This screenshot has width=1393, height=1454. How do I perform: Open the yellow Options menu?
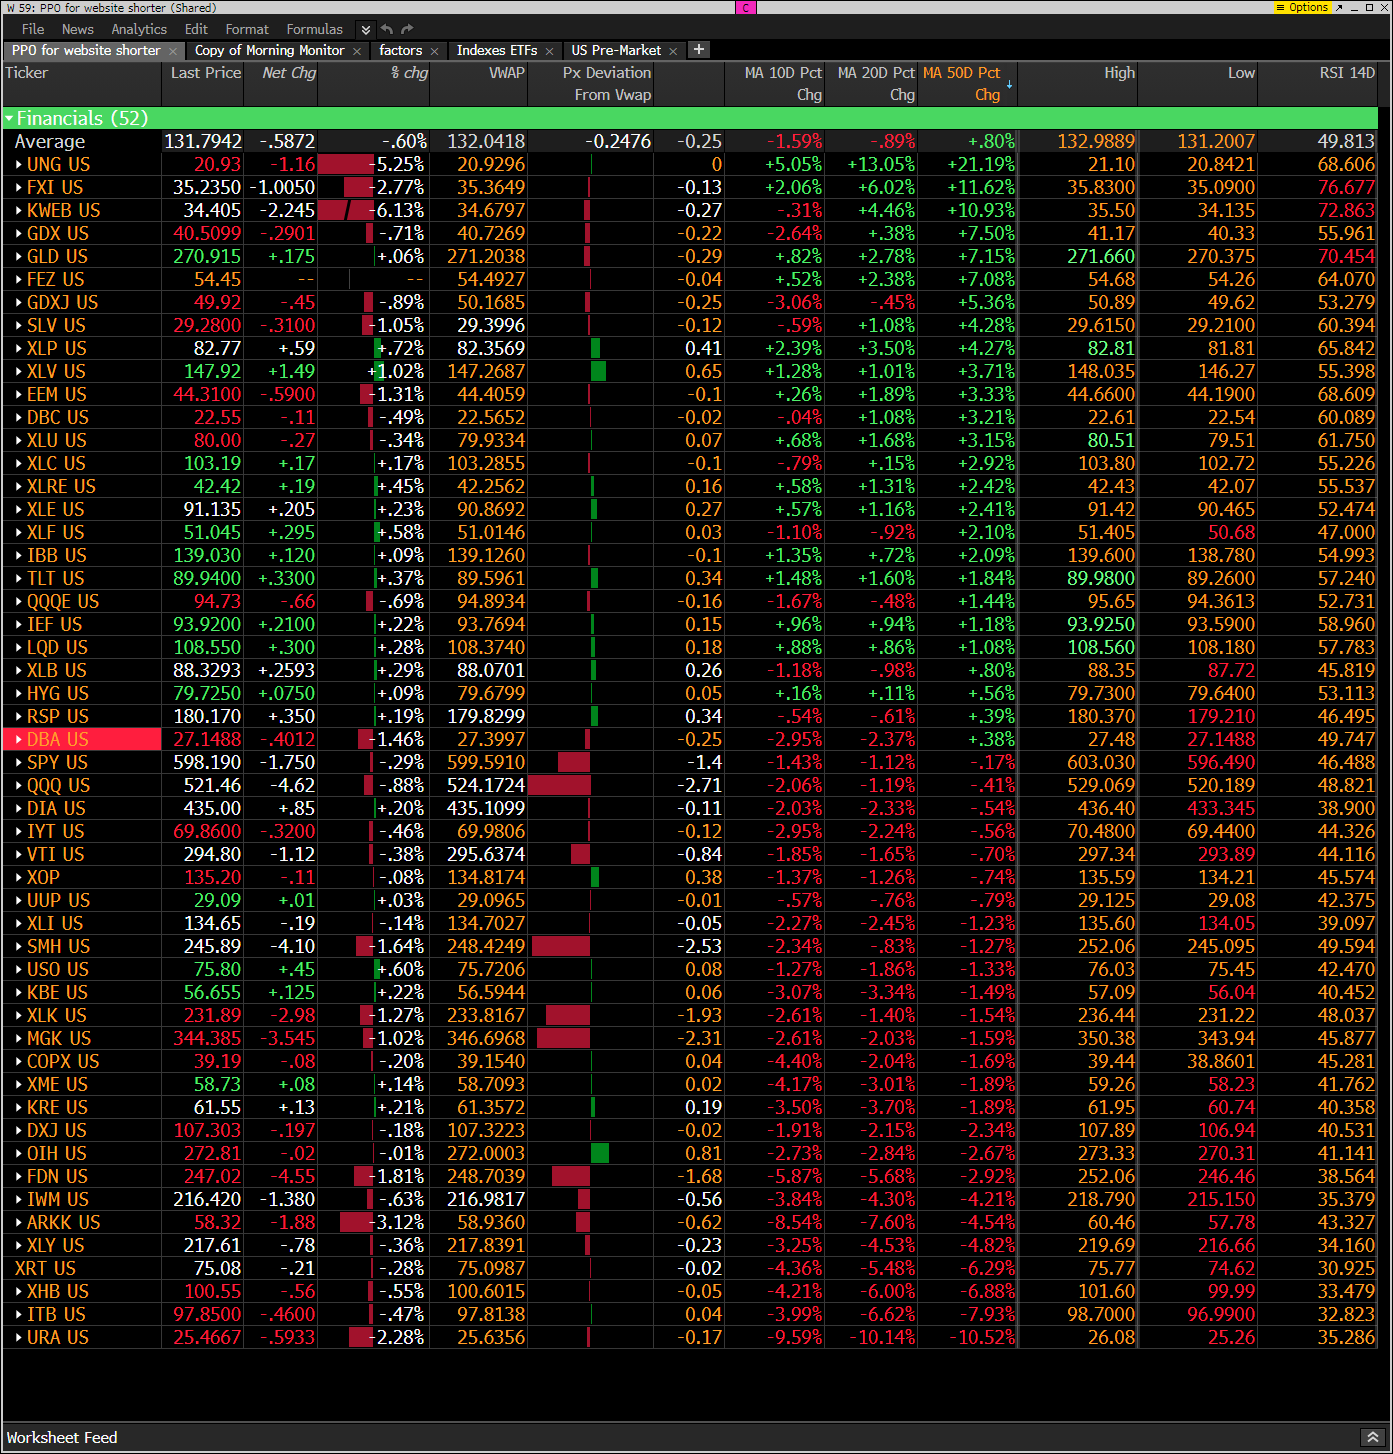tap(1302, 7)
